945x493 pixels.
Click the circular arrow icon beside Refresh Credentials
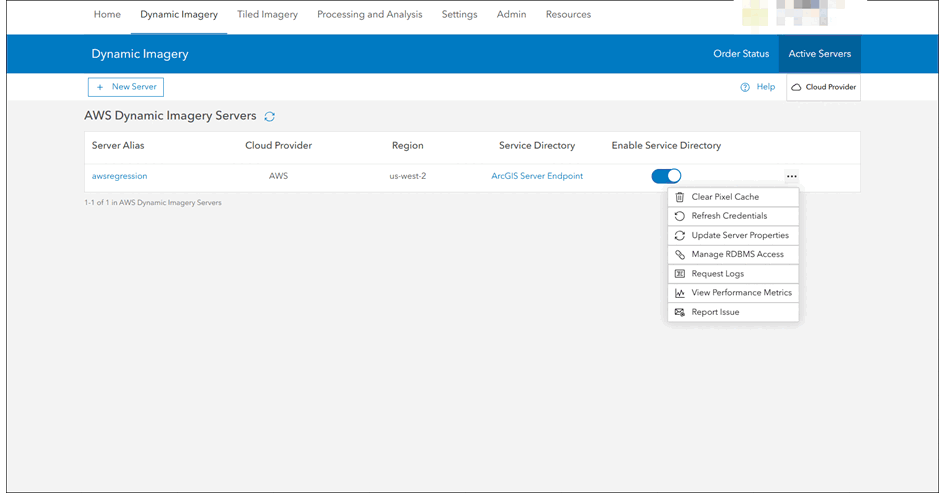point(679,216)
